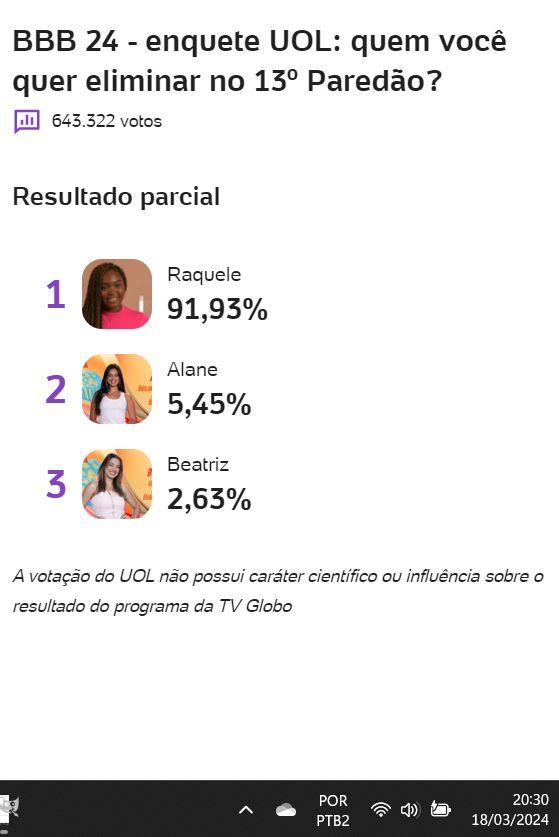
Task: Select Beatriz's photo thumbnail
Action: [x=117, y=484]
